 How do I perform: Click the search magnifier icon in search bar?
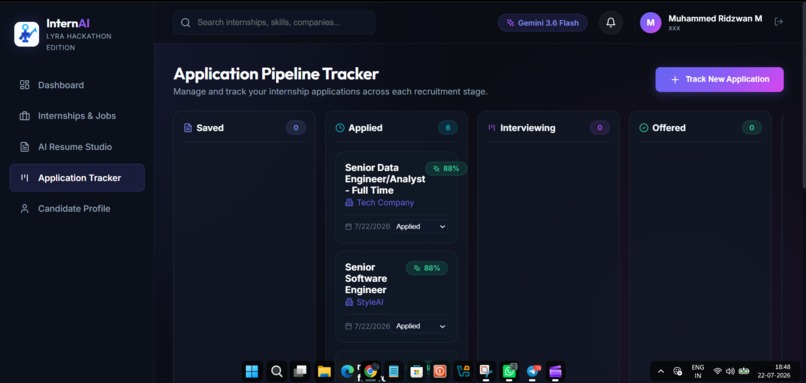coord(186,23)
